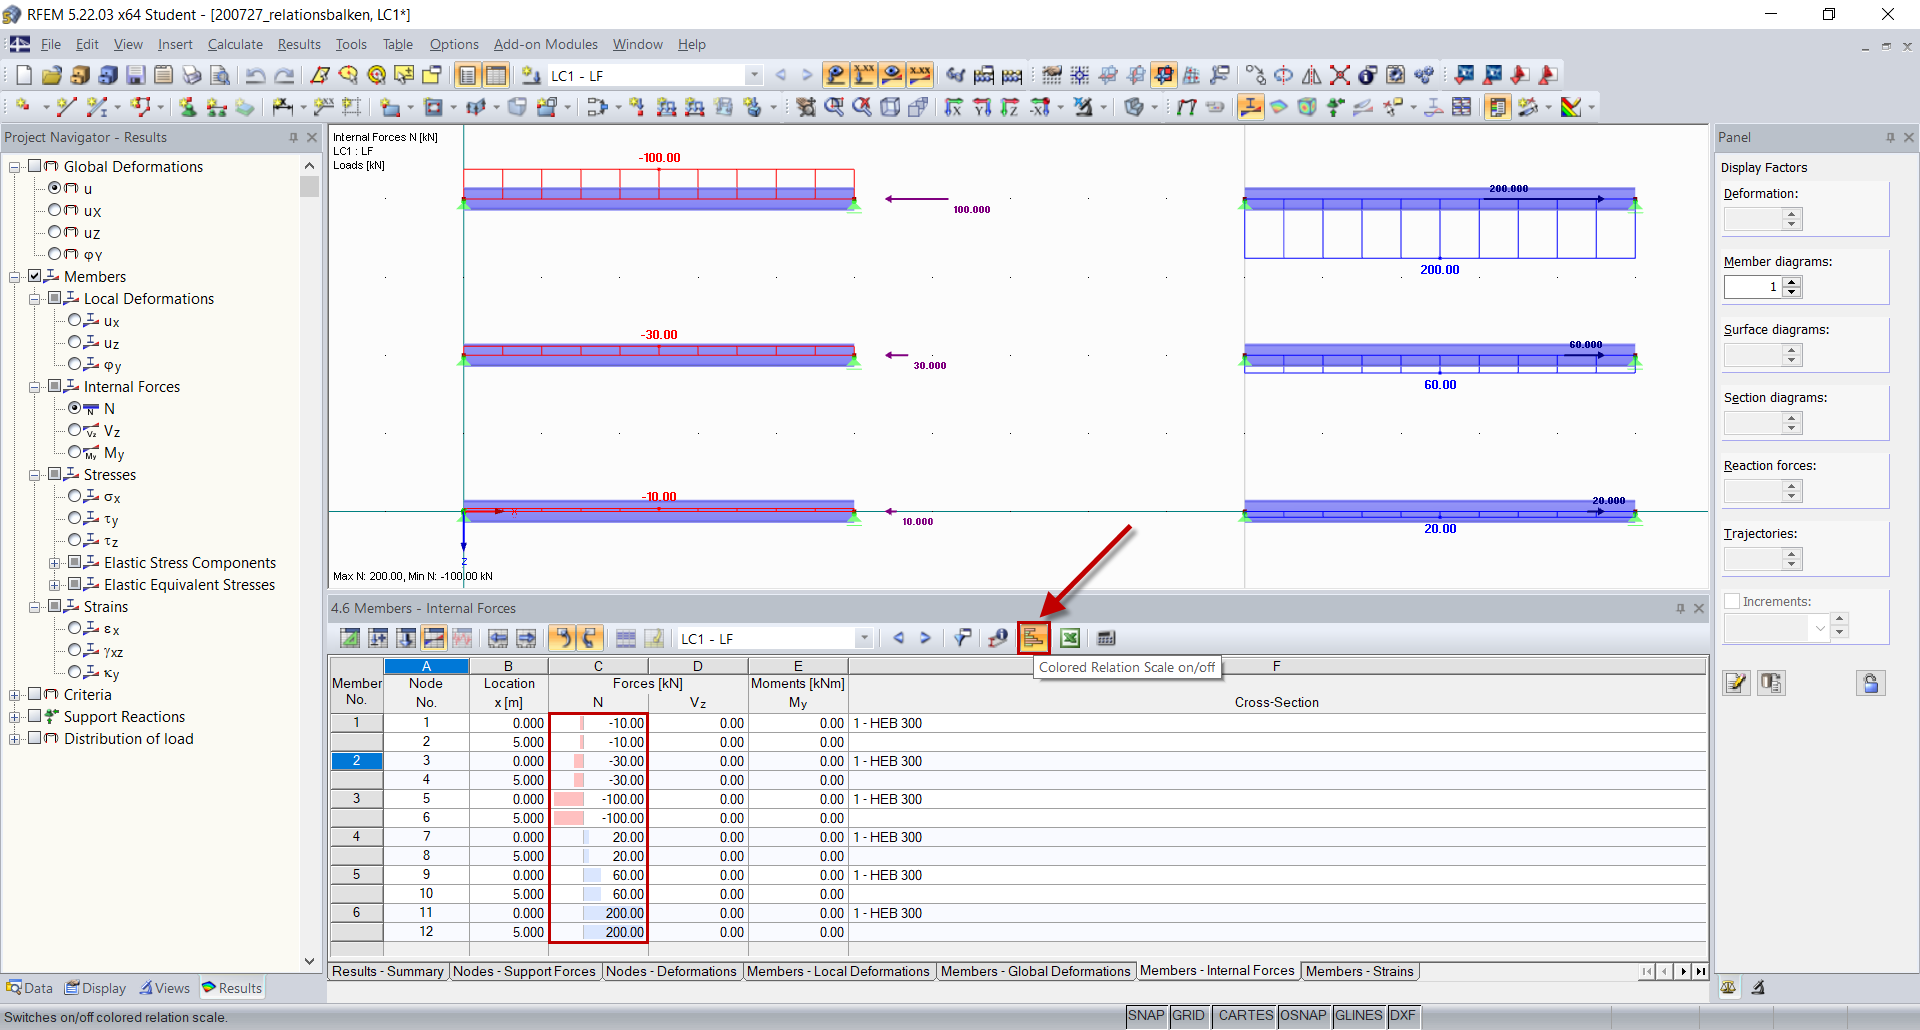Redo the last undone action
The width and height of the screenshot is (1920, 1030).
284,75
